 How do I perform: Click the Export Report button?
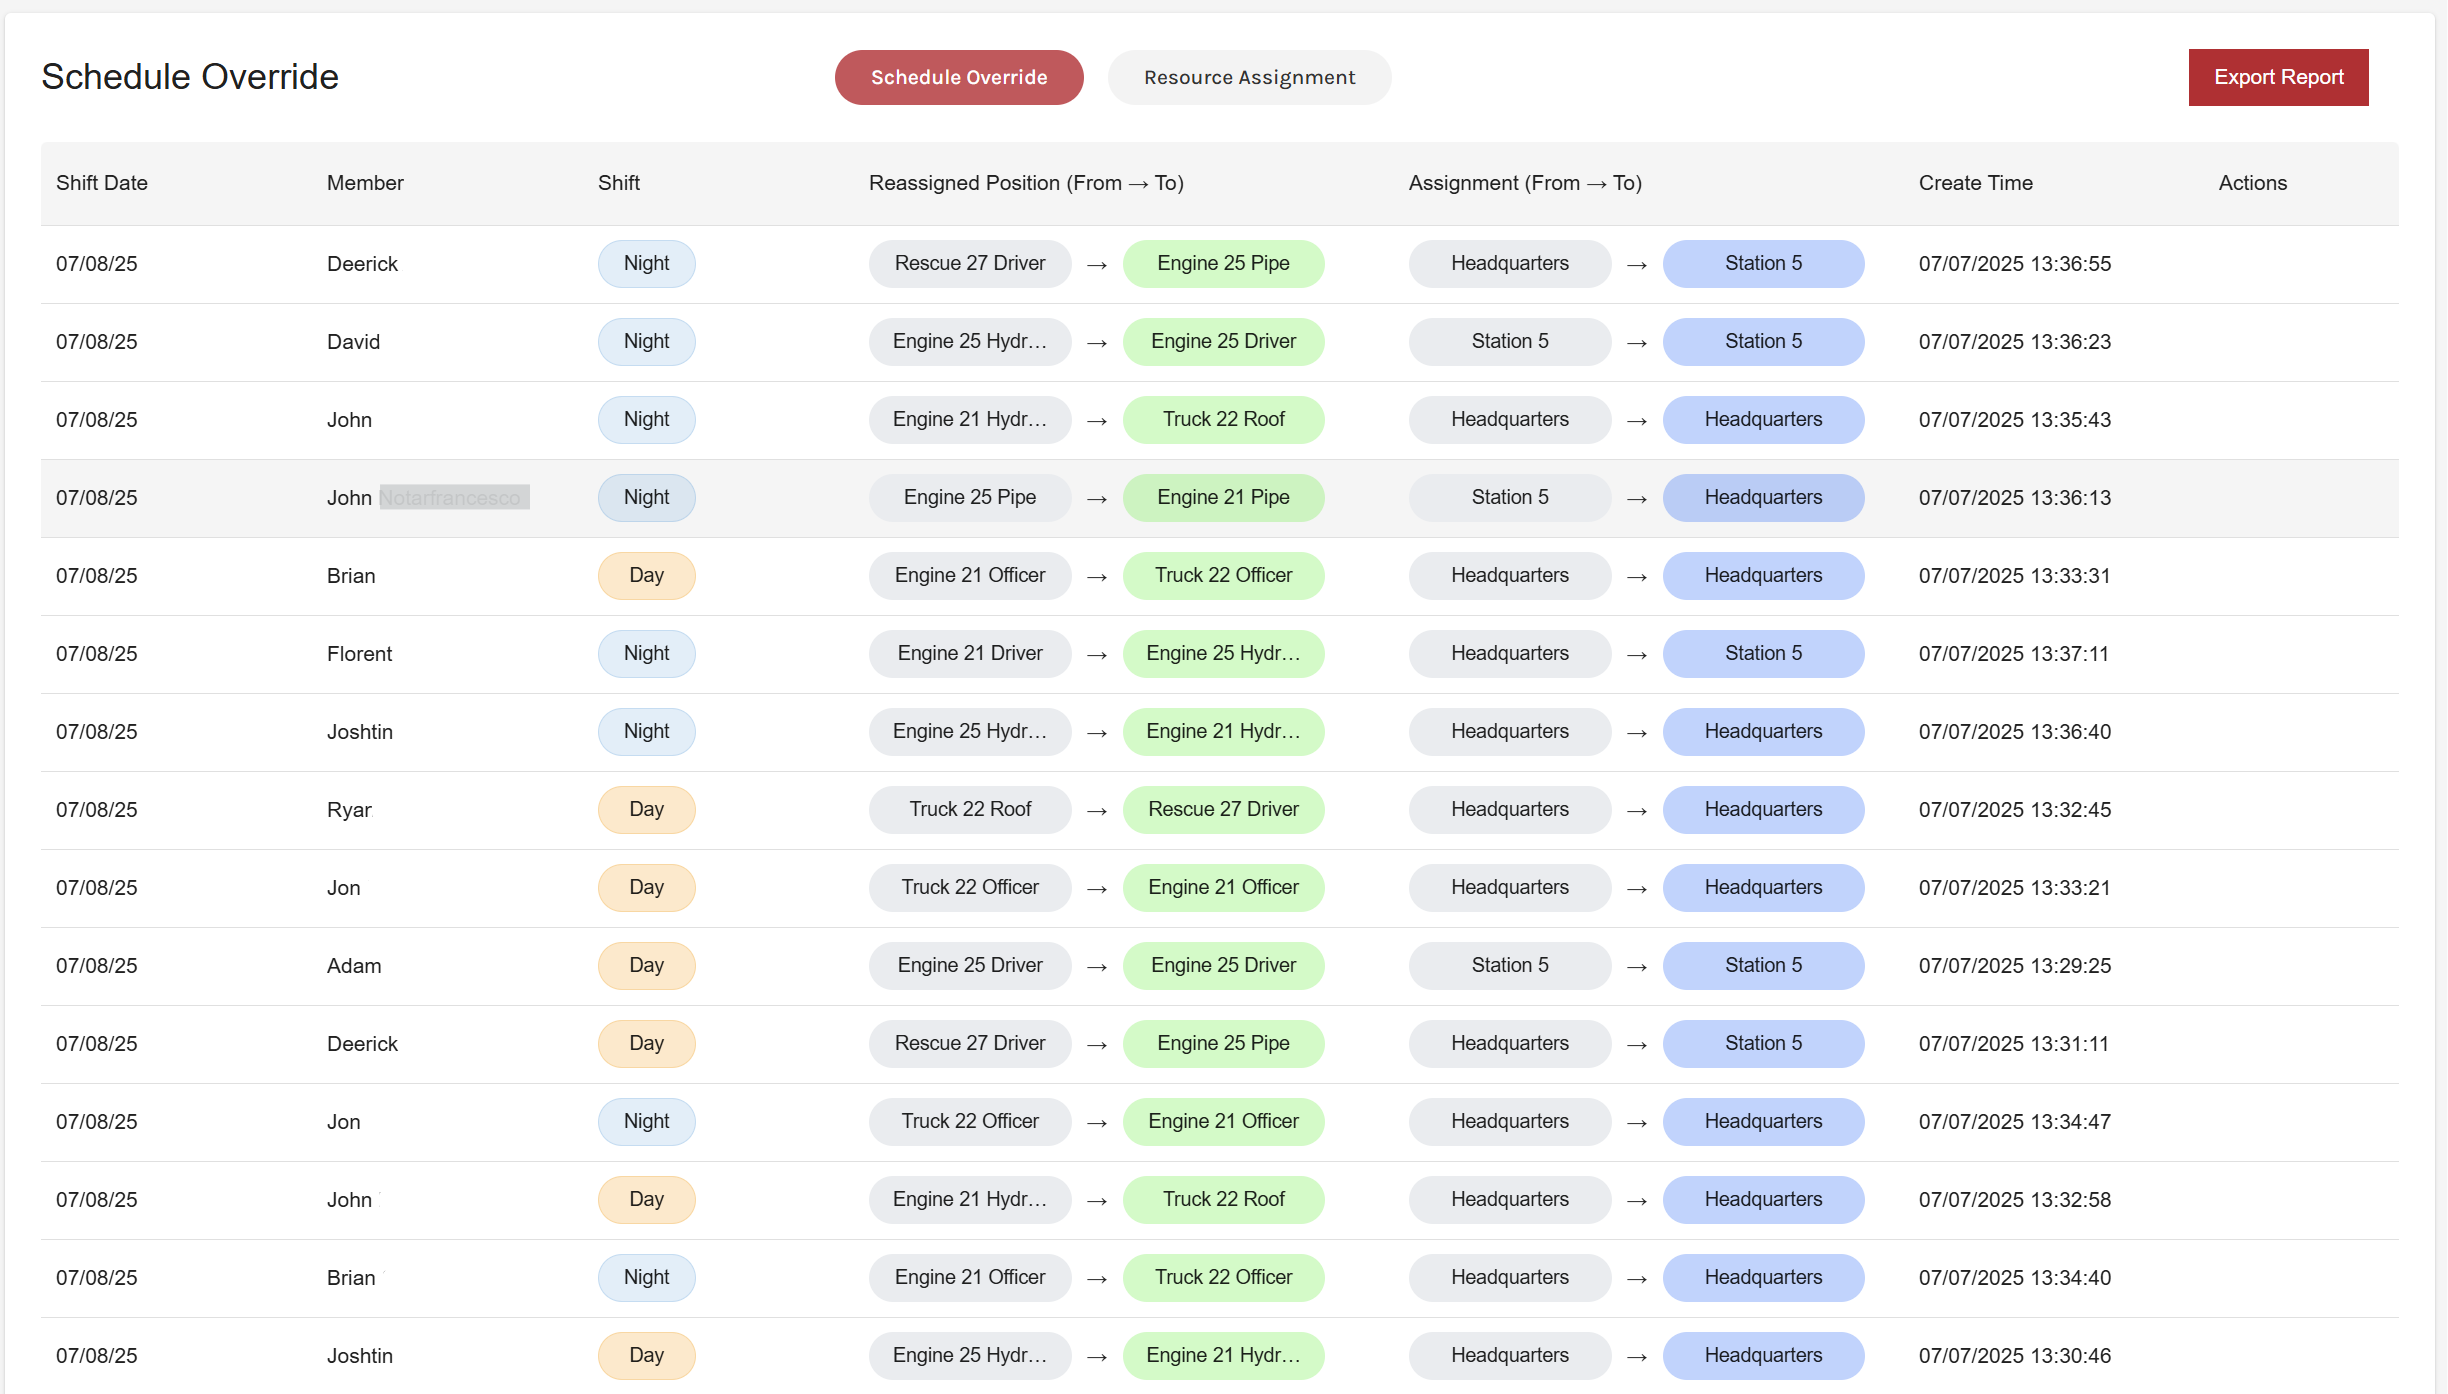click(2278, 77)
